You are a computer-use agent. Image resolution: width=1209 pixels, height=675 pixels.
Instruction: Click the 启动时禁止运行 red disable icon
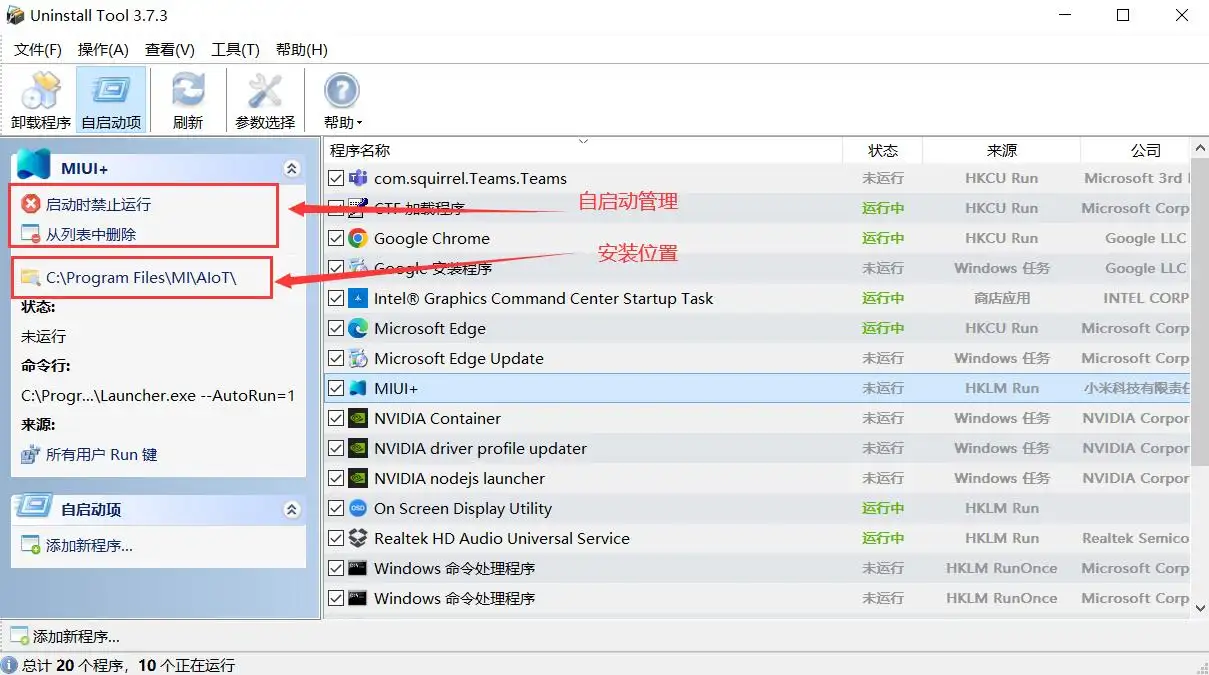pyautogui.click(x=31, y=204)
